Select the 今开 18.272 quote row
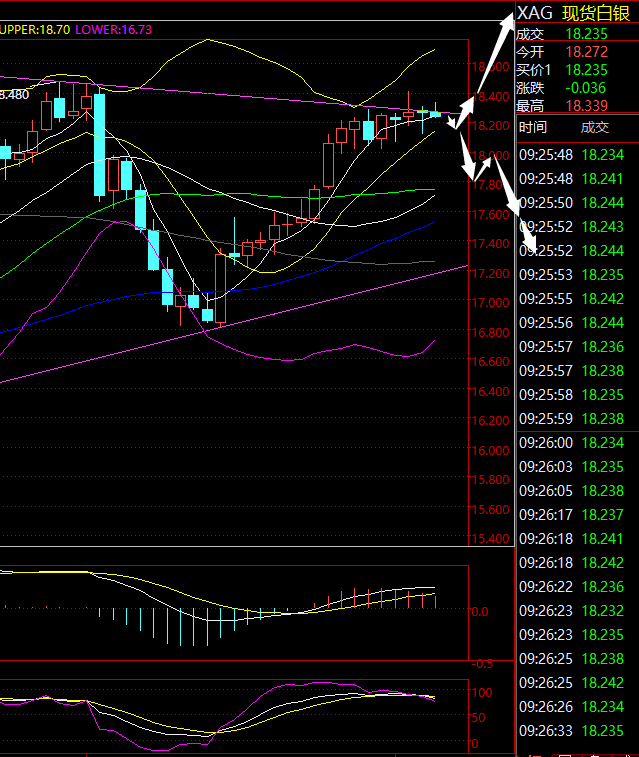This screenshot has width=639, height=757. tap(575, 51)
